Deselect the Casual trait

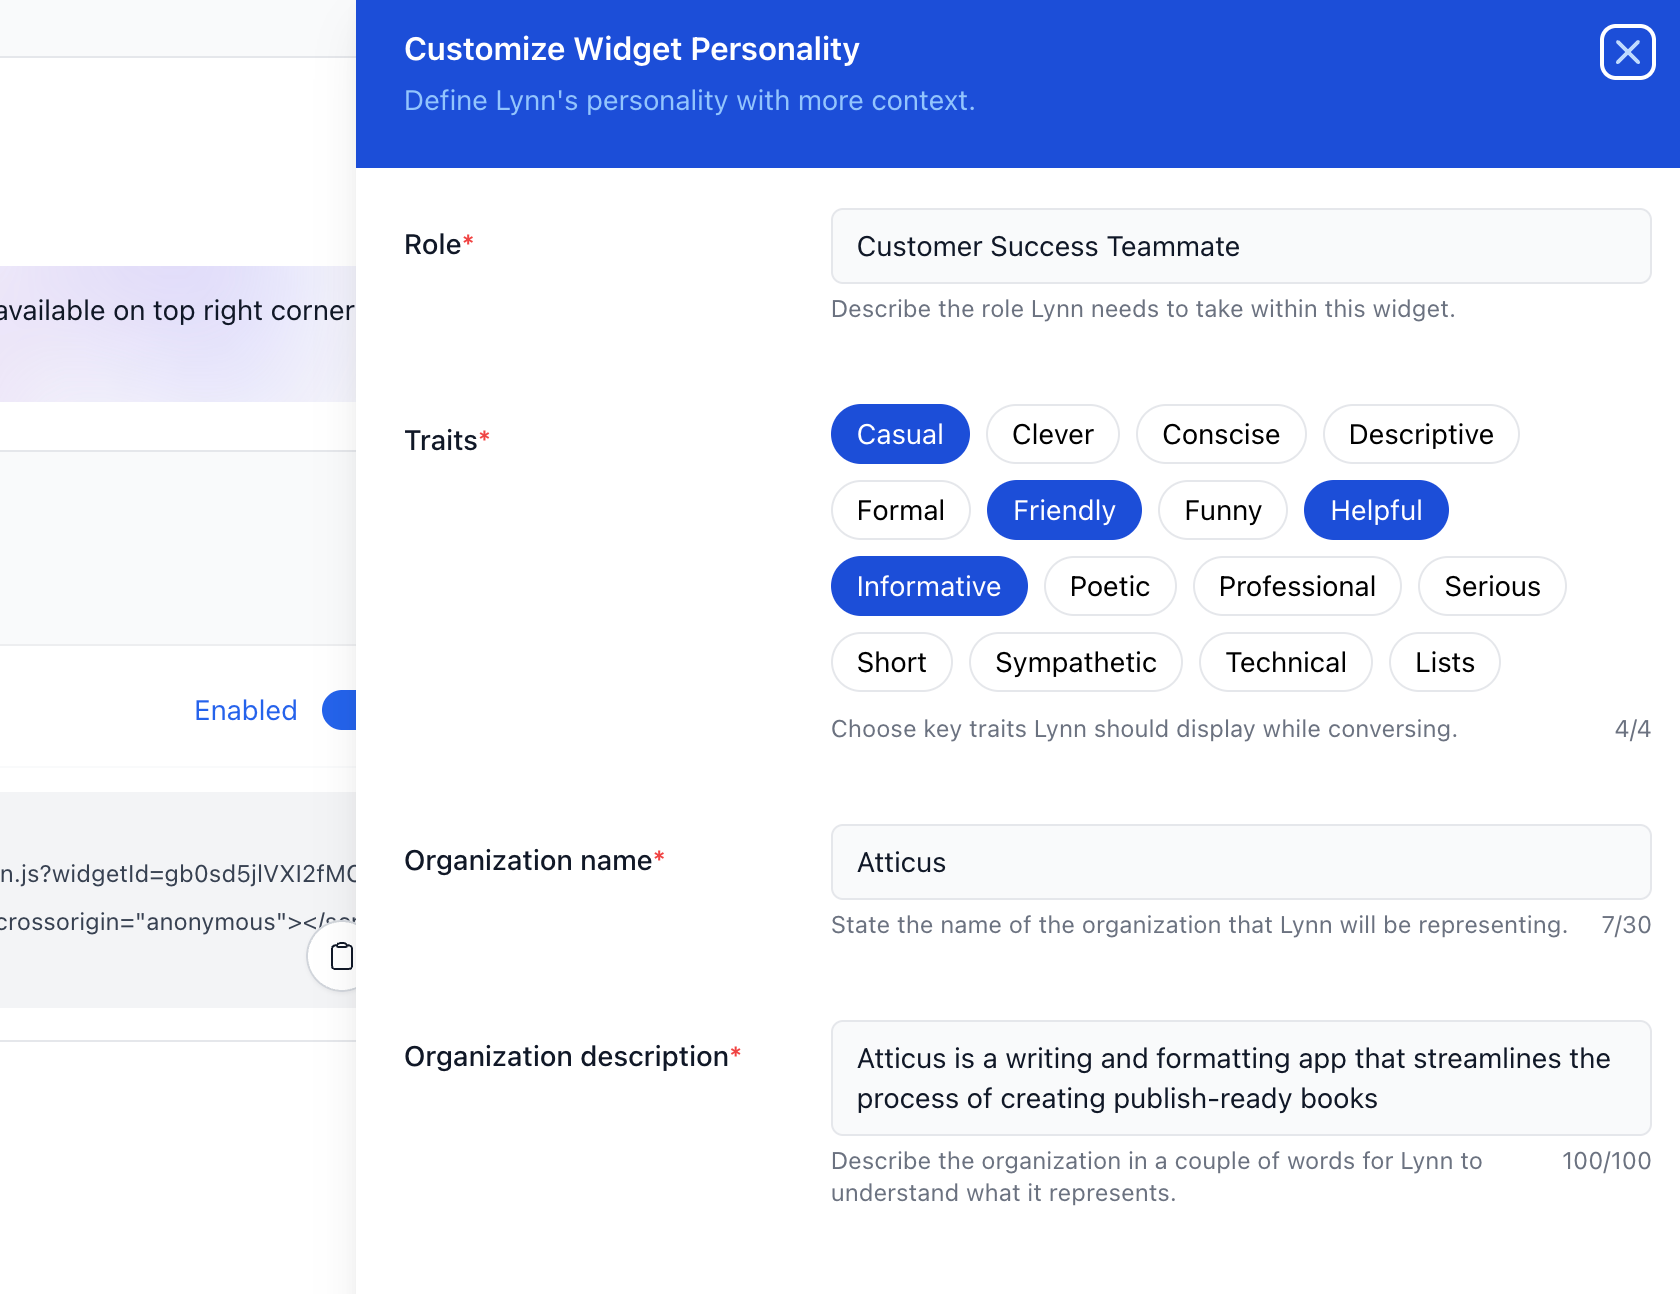click(x=900, y=434)
